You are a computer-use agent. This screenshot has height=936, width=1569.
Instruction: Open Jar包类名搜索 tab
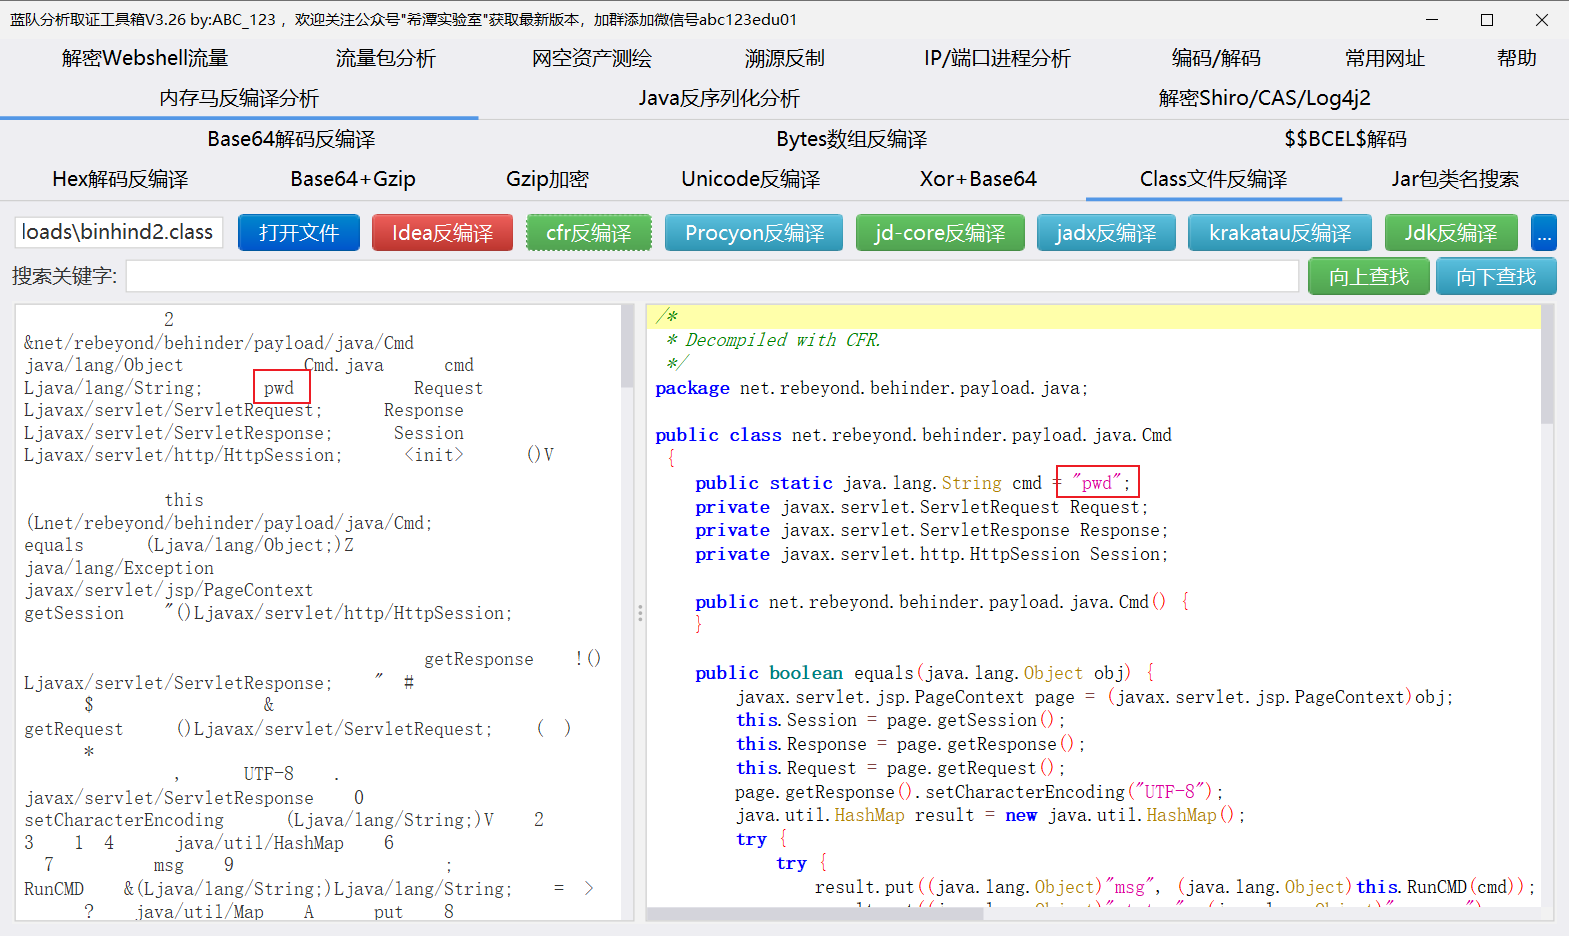pos(1455,179)
